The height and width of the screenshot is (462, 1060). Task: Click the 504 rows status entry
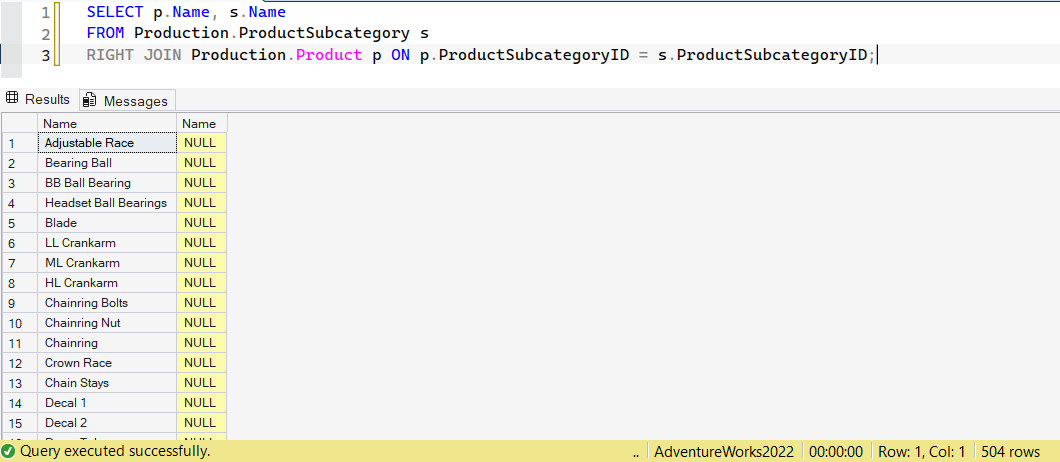(x=1011, y=451)
